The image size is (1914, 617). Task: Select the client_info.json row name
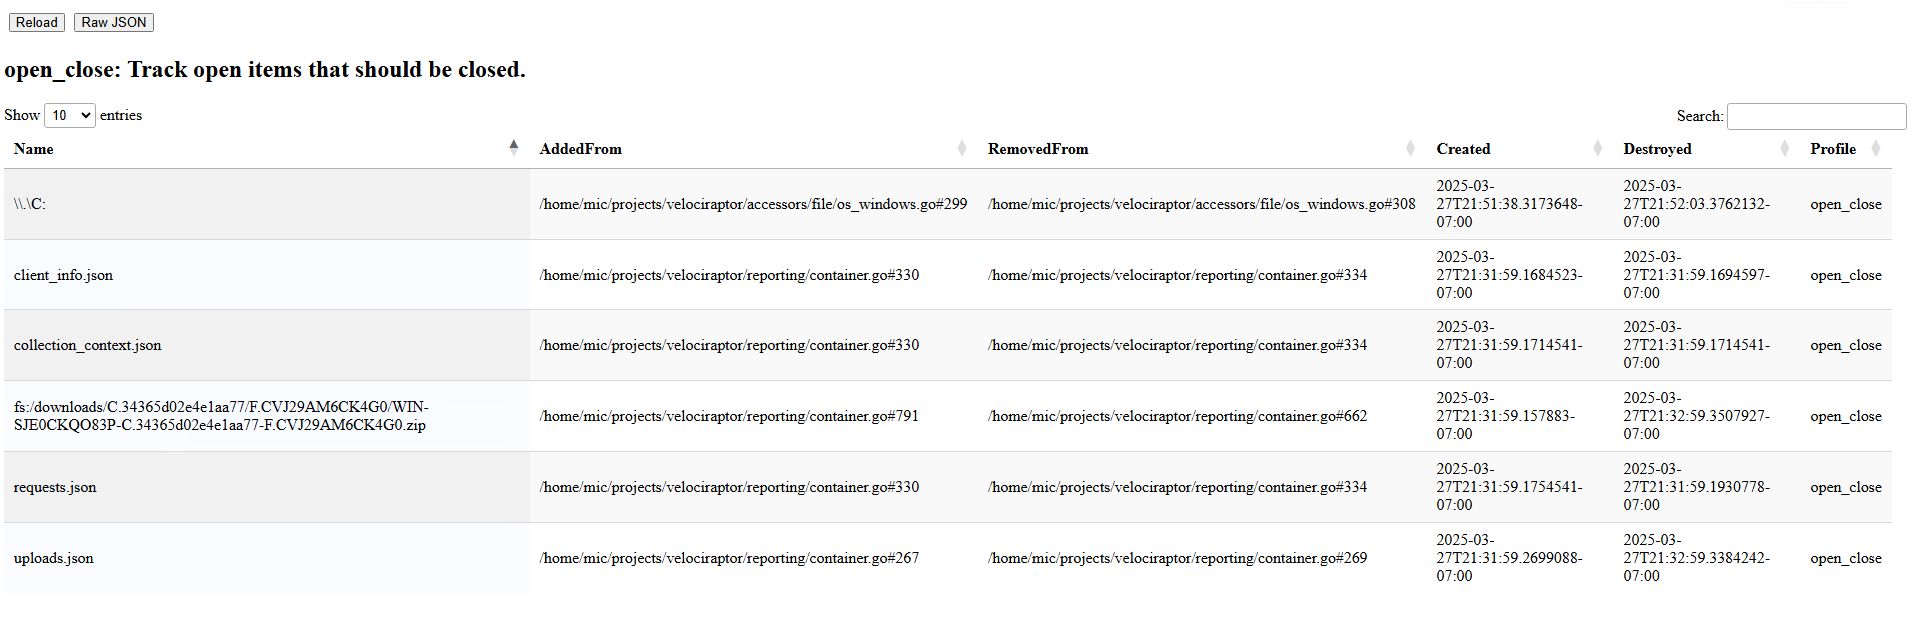63,275
